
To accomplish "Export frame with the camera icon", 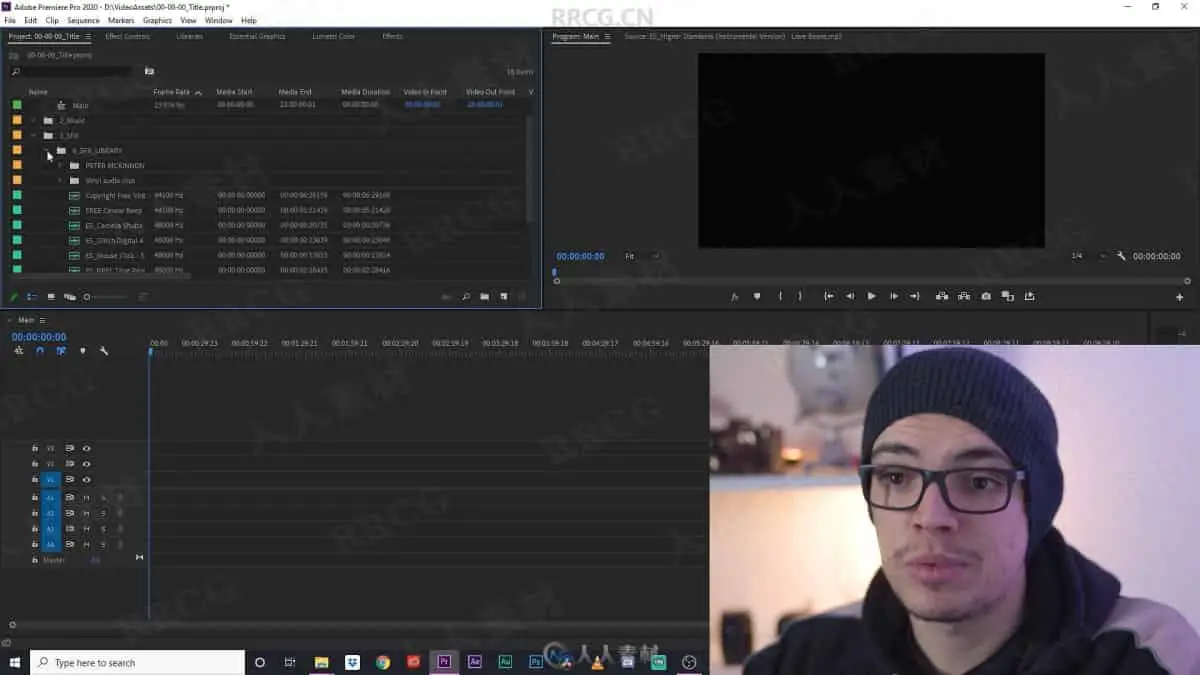I will coord(986,296).
